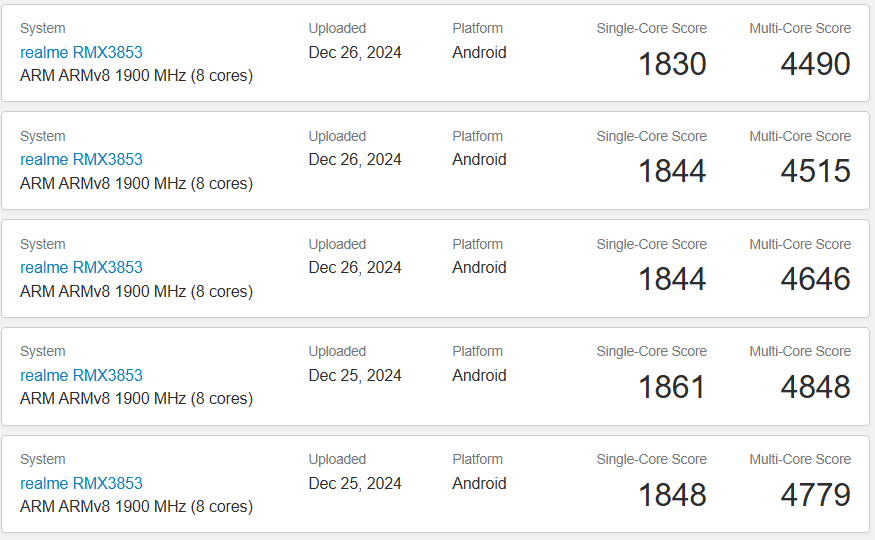Open realme RMX3853 result with 4646 multi-core
The width and height of the screenshot is (875, 540).
click(81, 268)
